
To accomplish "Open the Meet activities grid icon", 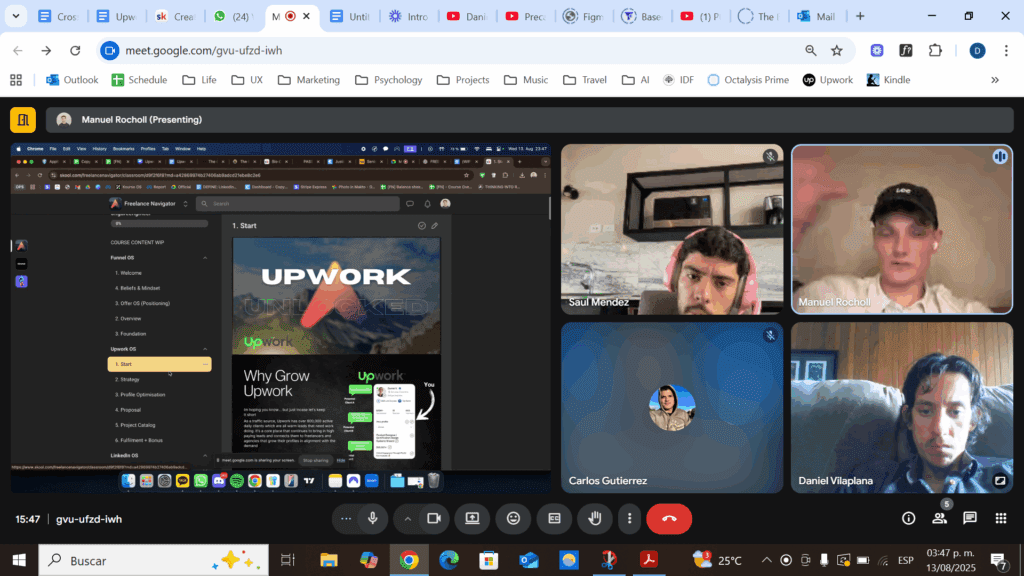I will click(x=1000, y=518).
